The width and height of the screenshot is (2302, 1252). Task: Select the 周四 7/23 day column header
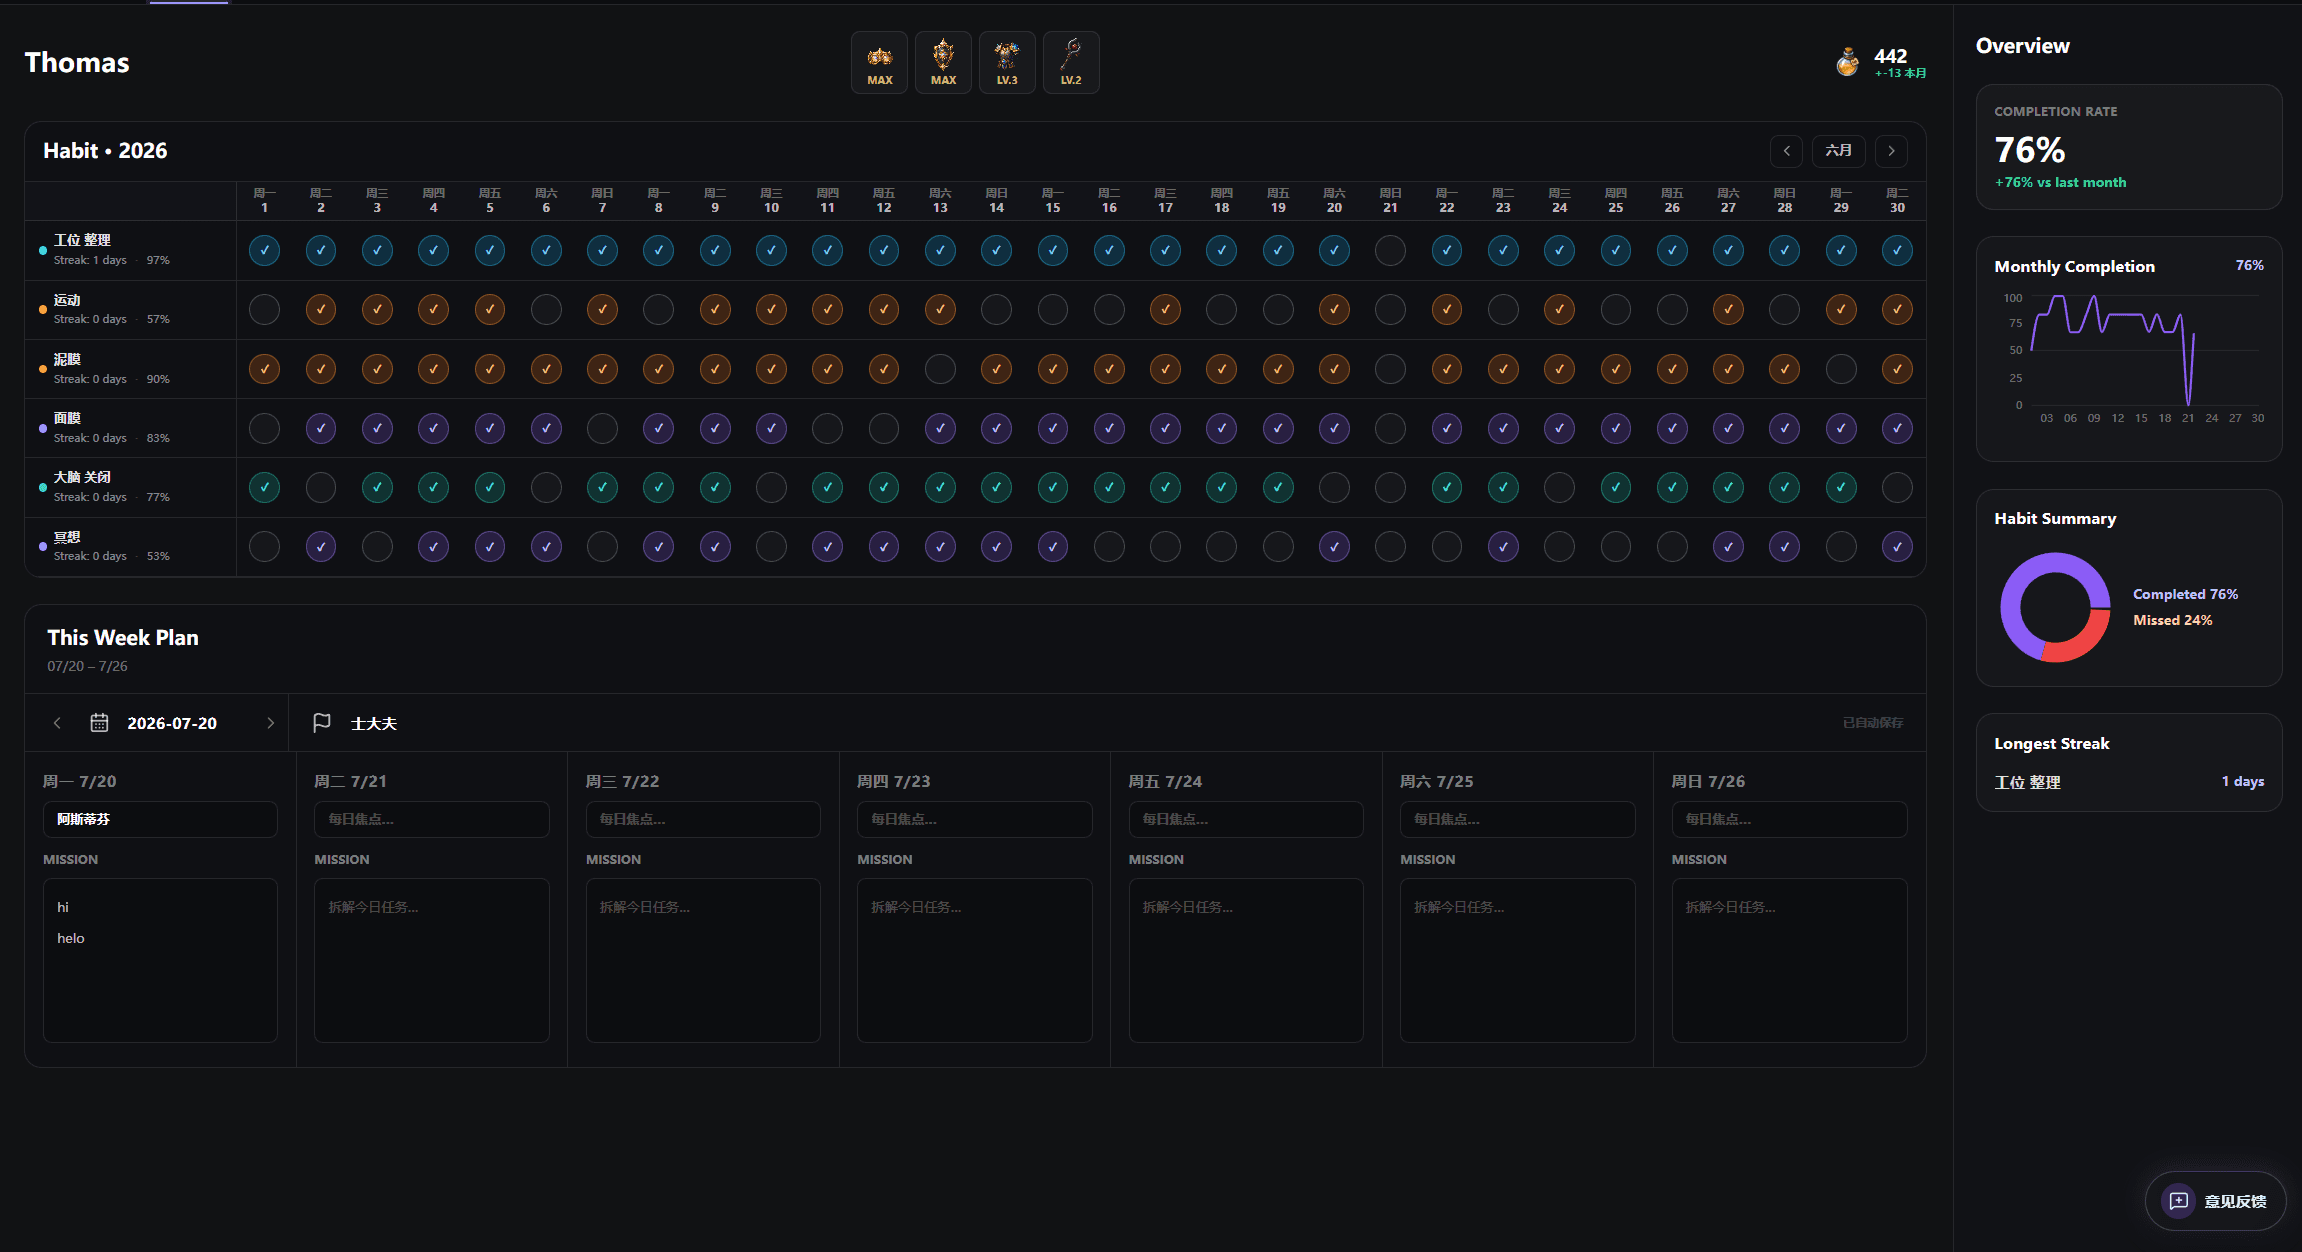pyautogui.click(x=894, y=781)
